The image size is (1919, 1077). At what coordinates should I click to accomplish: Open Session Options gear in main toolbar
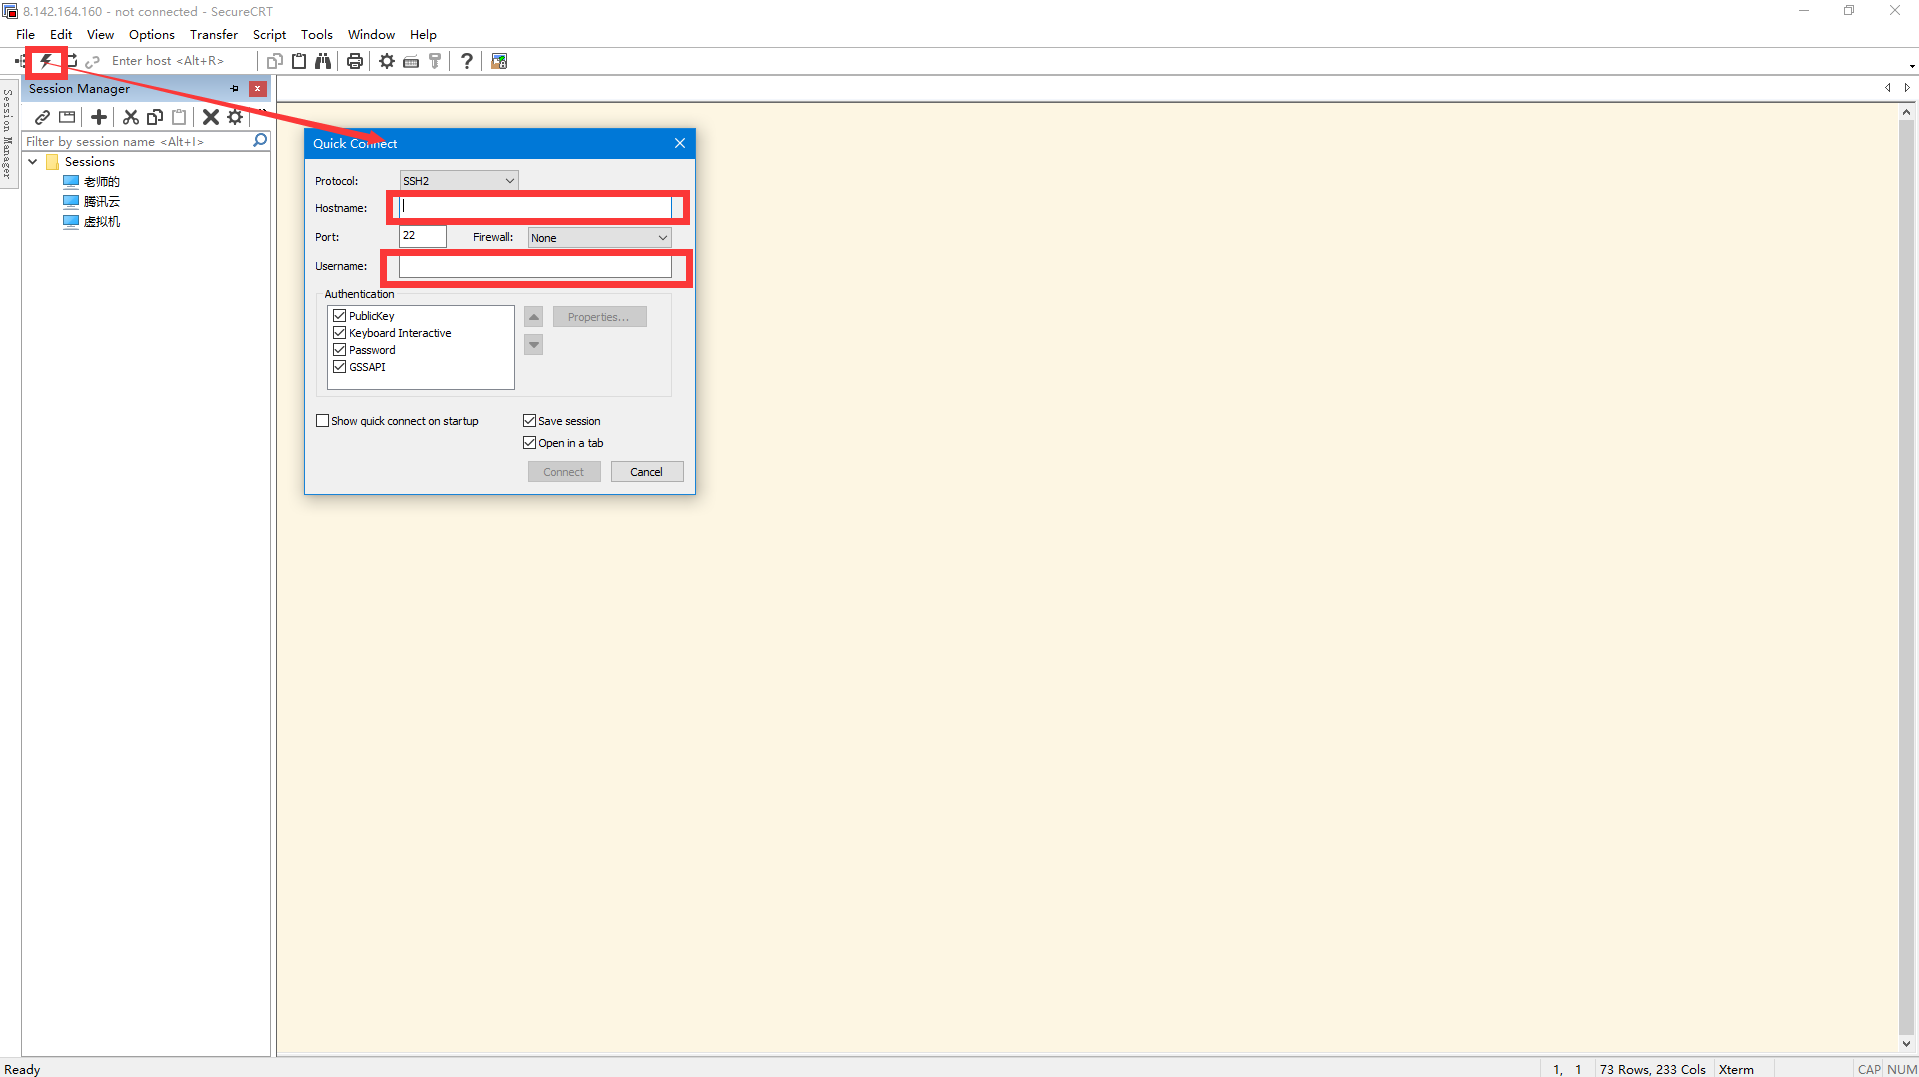386,61
